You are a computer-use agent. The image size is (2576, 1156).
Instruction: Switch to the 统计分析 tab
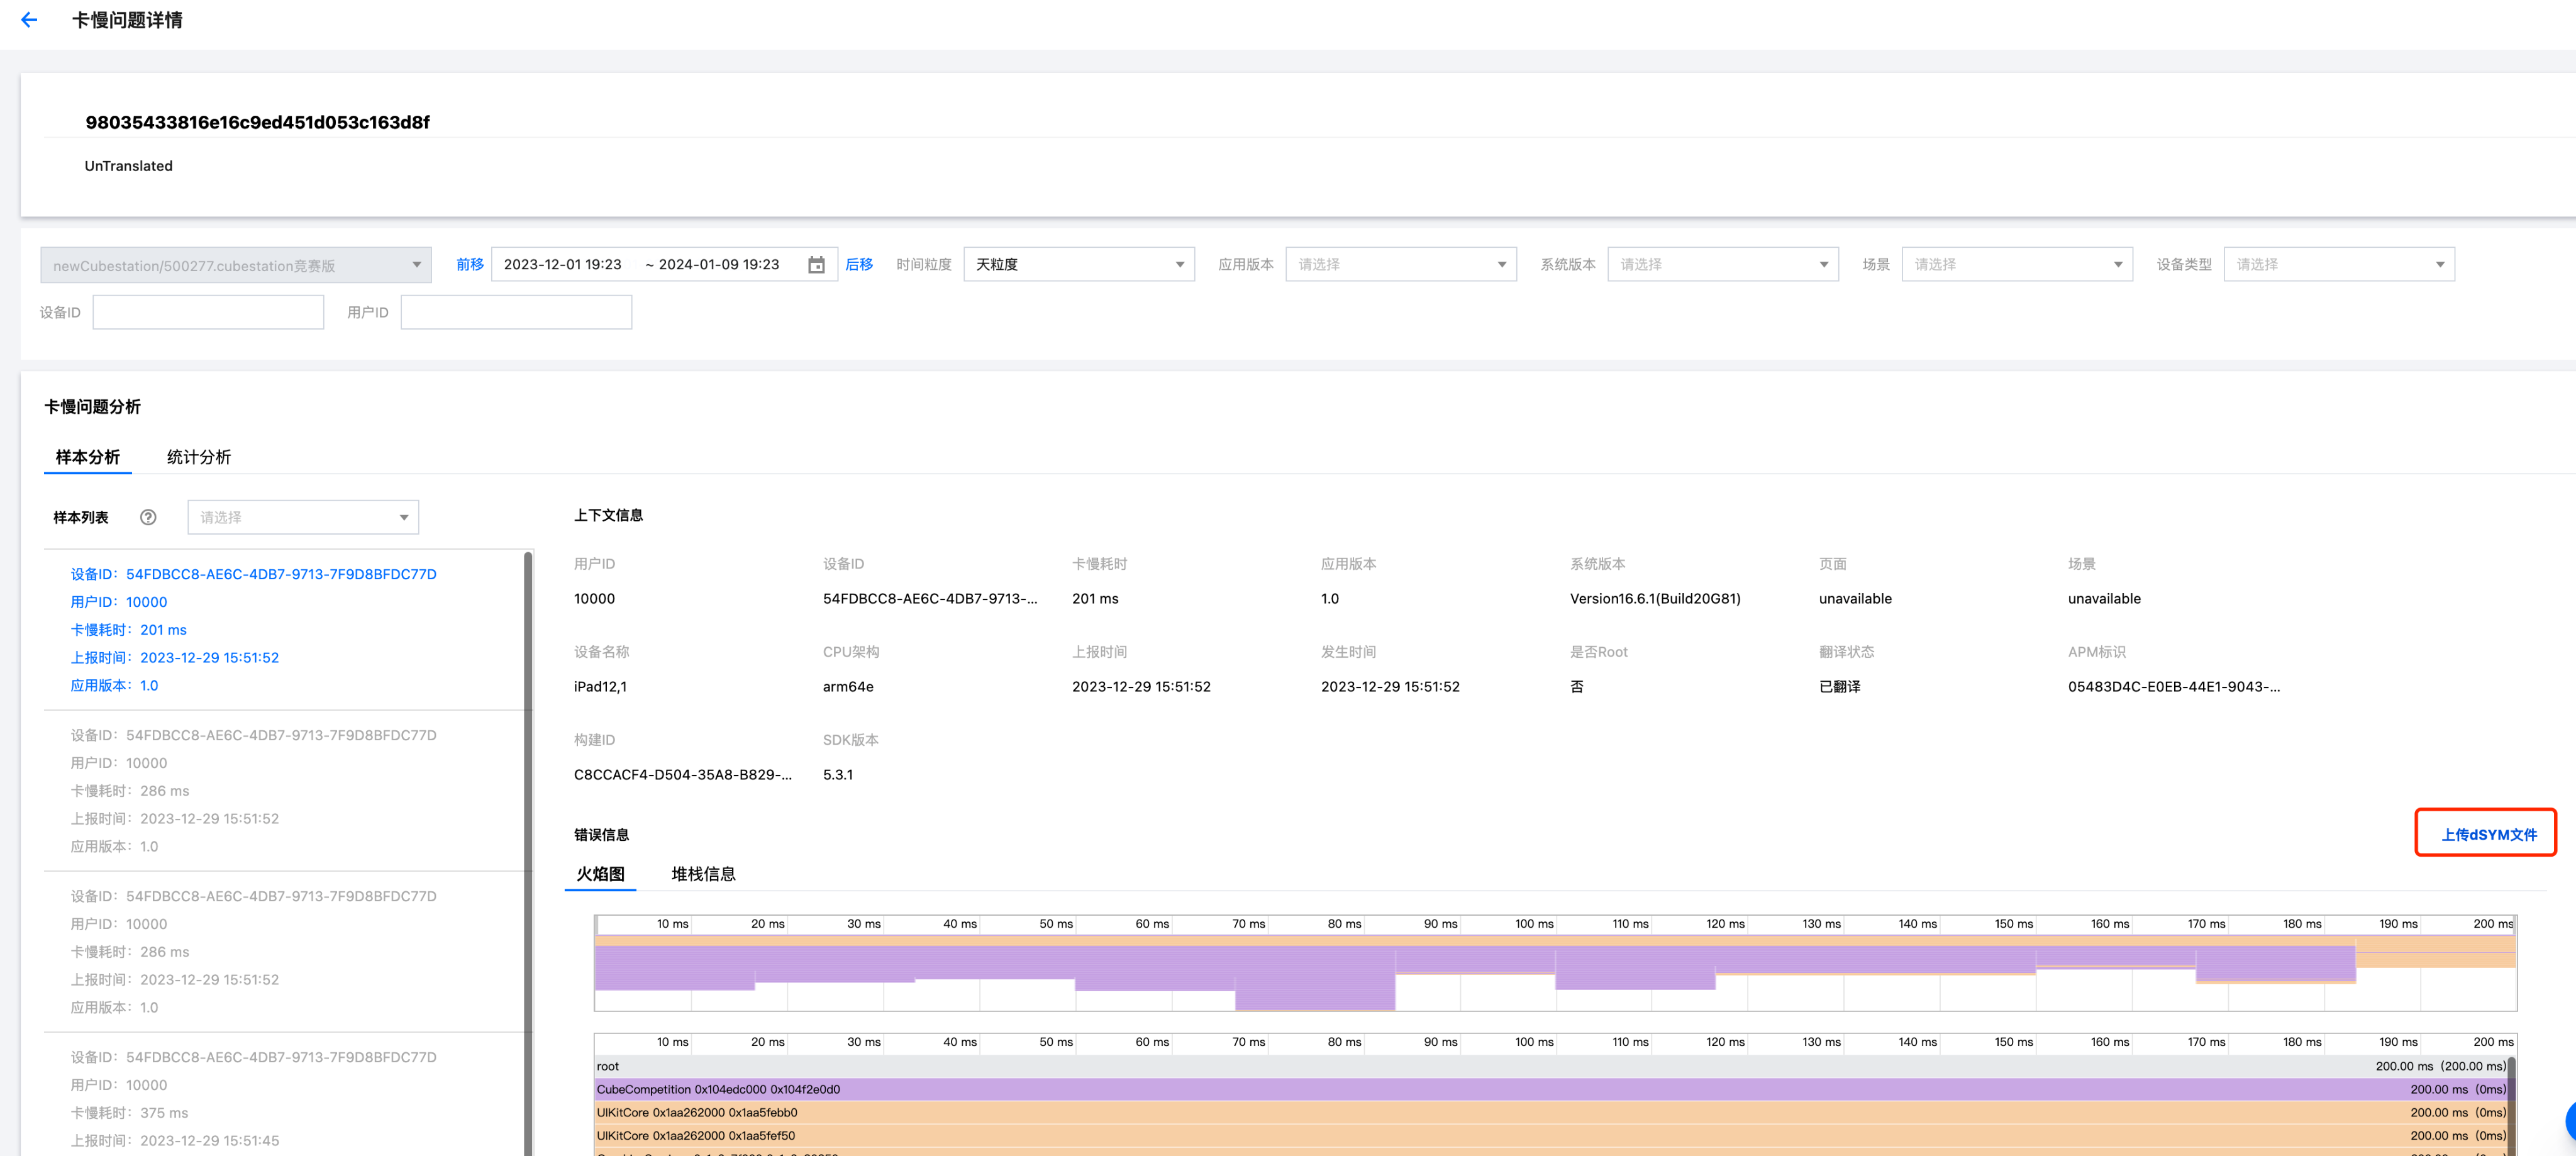(x=198, y=457)
